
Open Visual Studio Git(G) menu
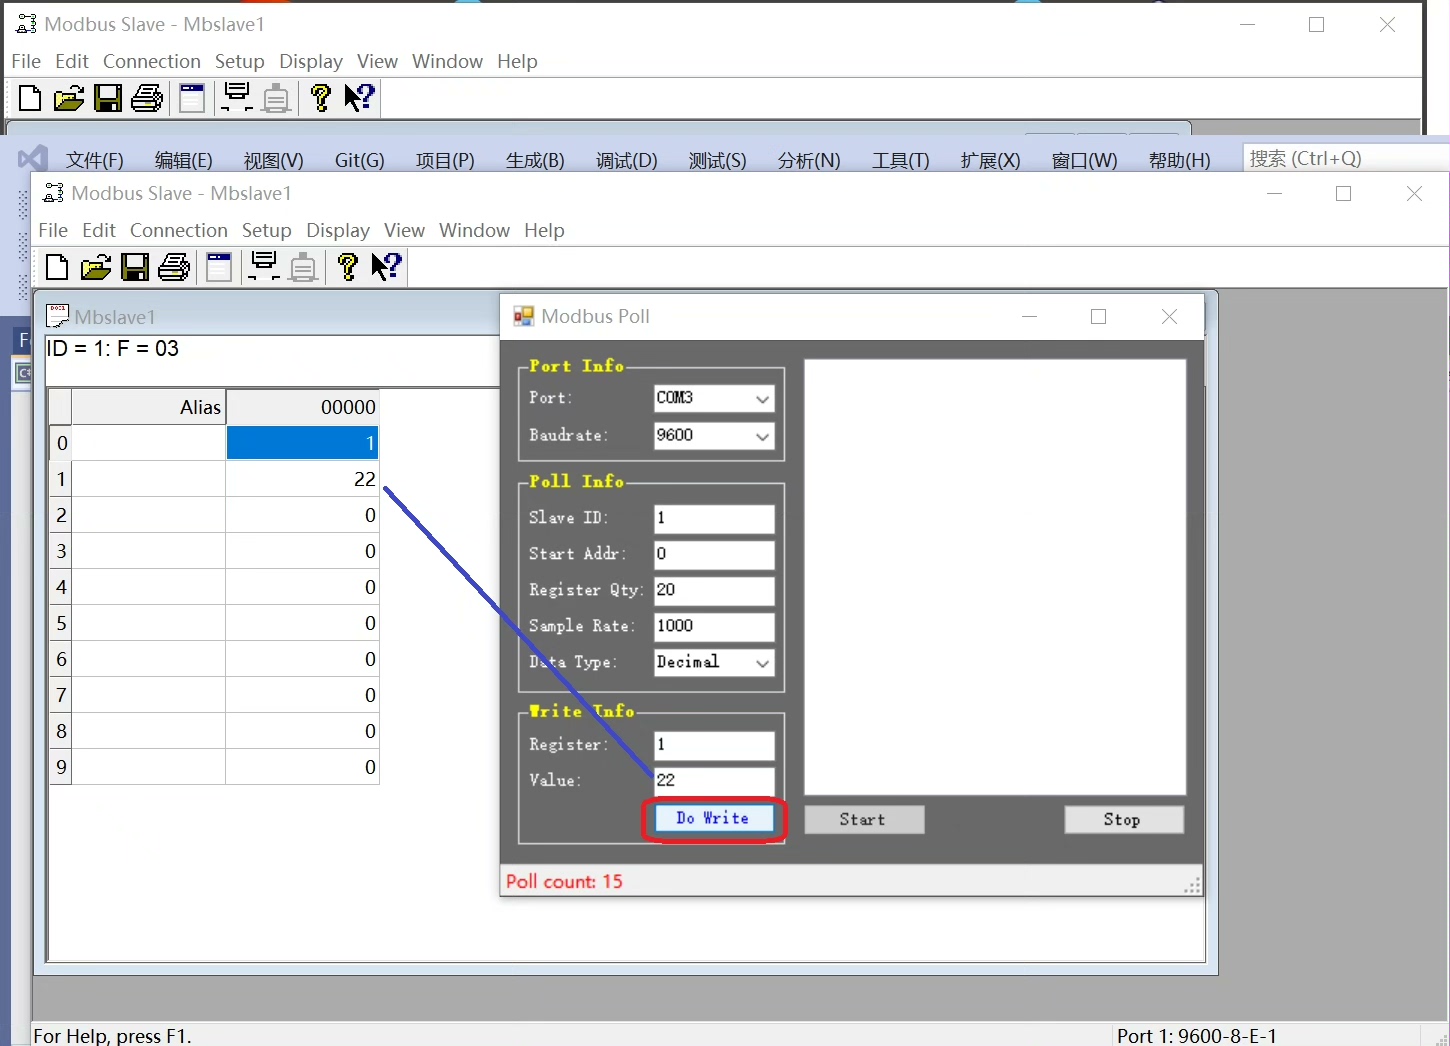(x=360, y=160)
